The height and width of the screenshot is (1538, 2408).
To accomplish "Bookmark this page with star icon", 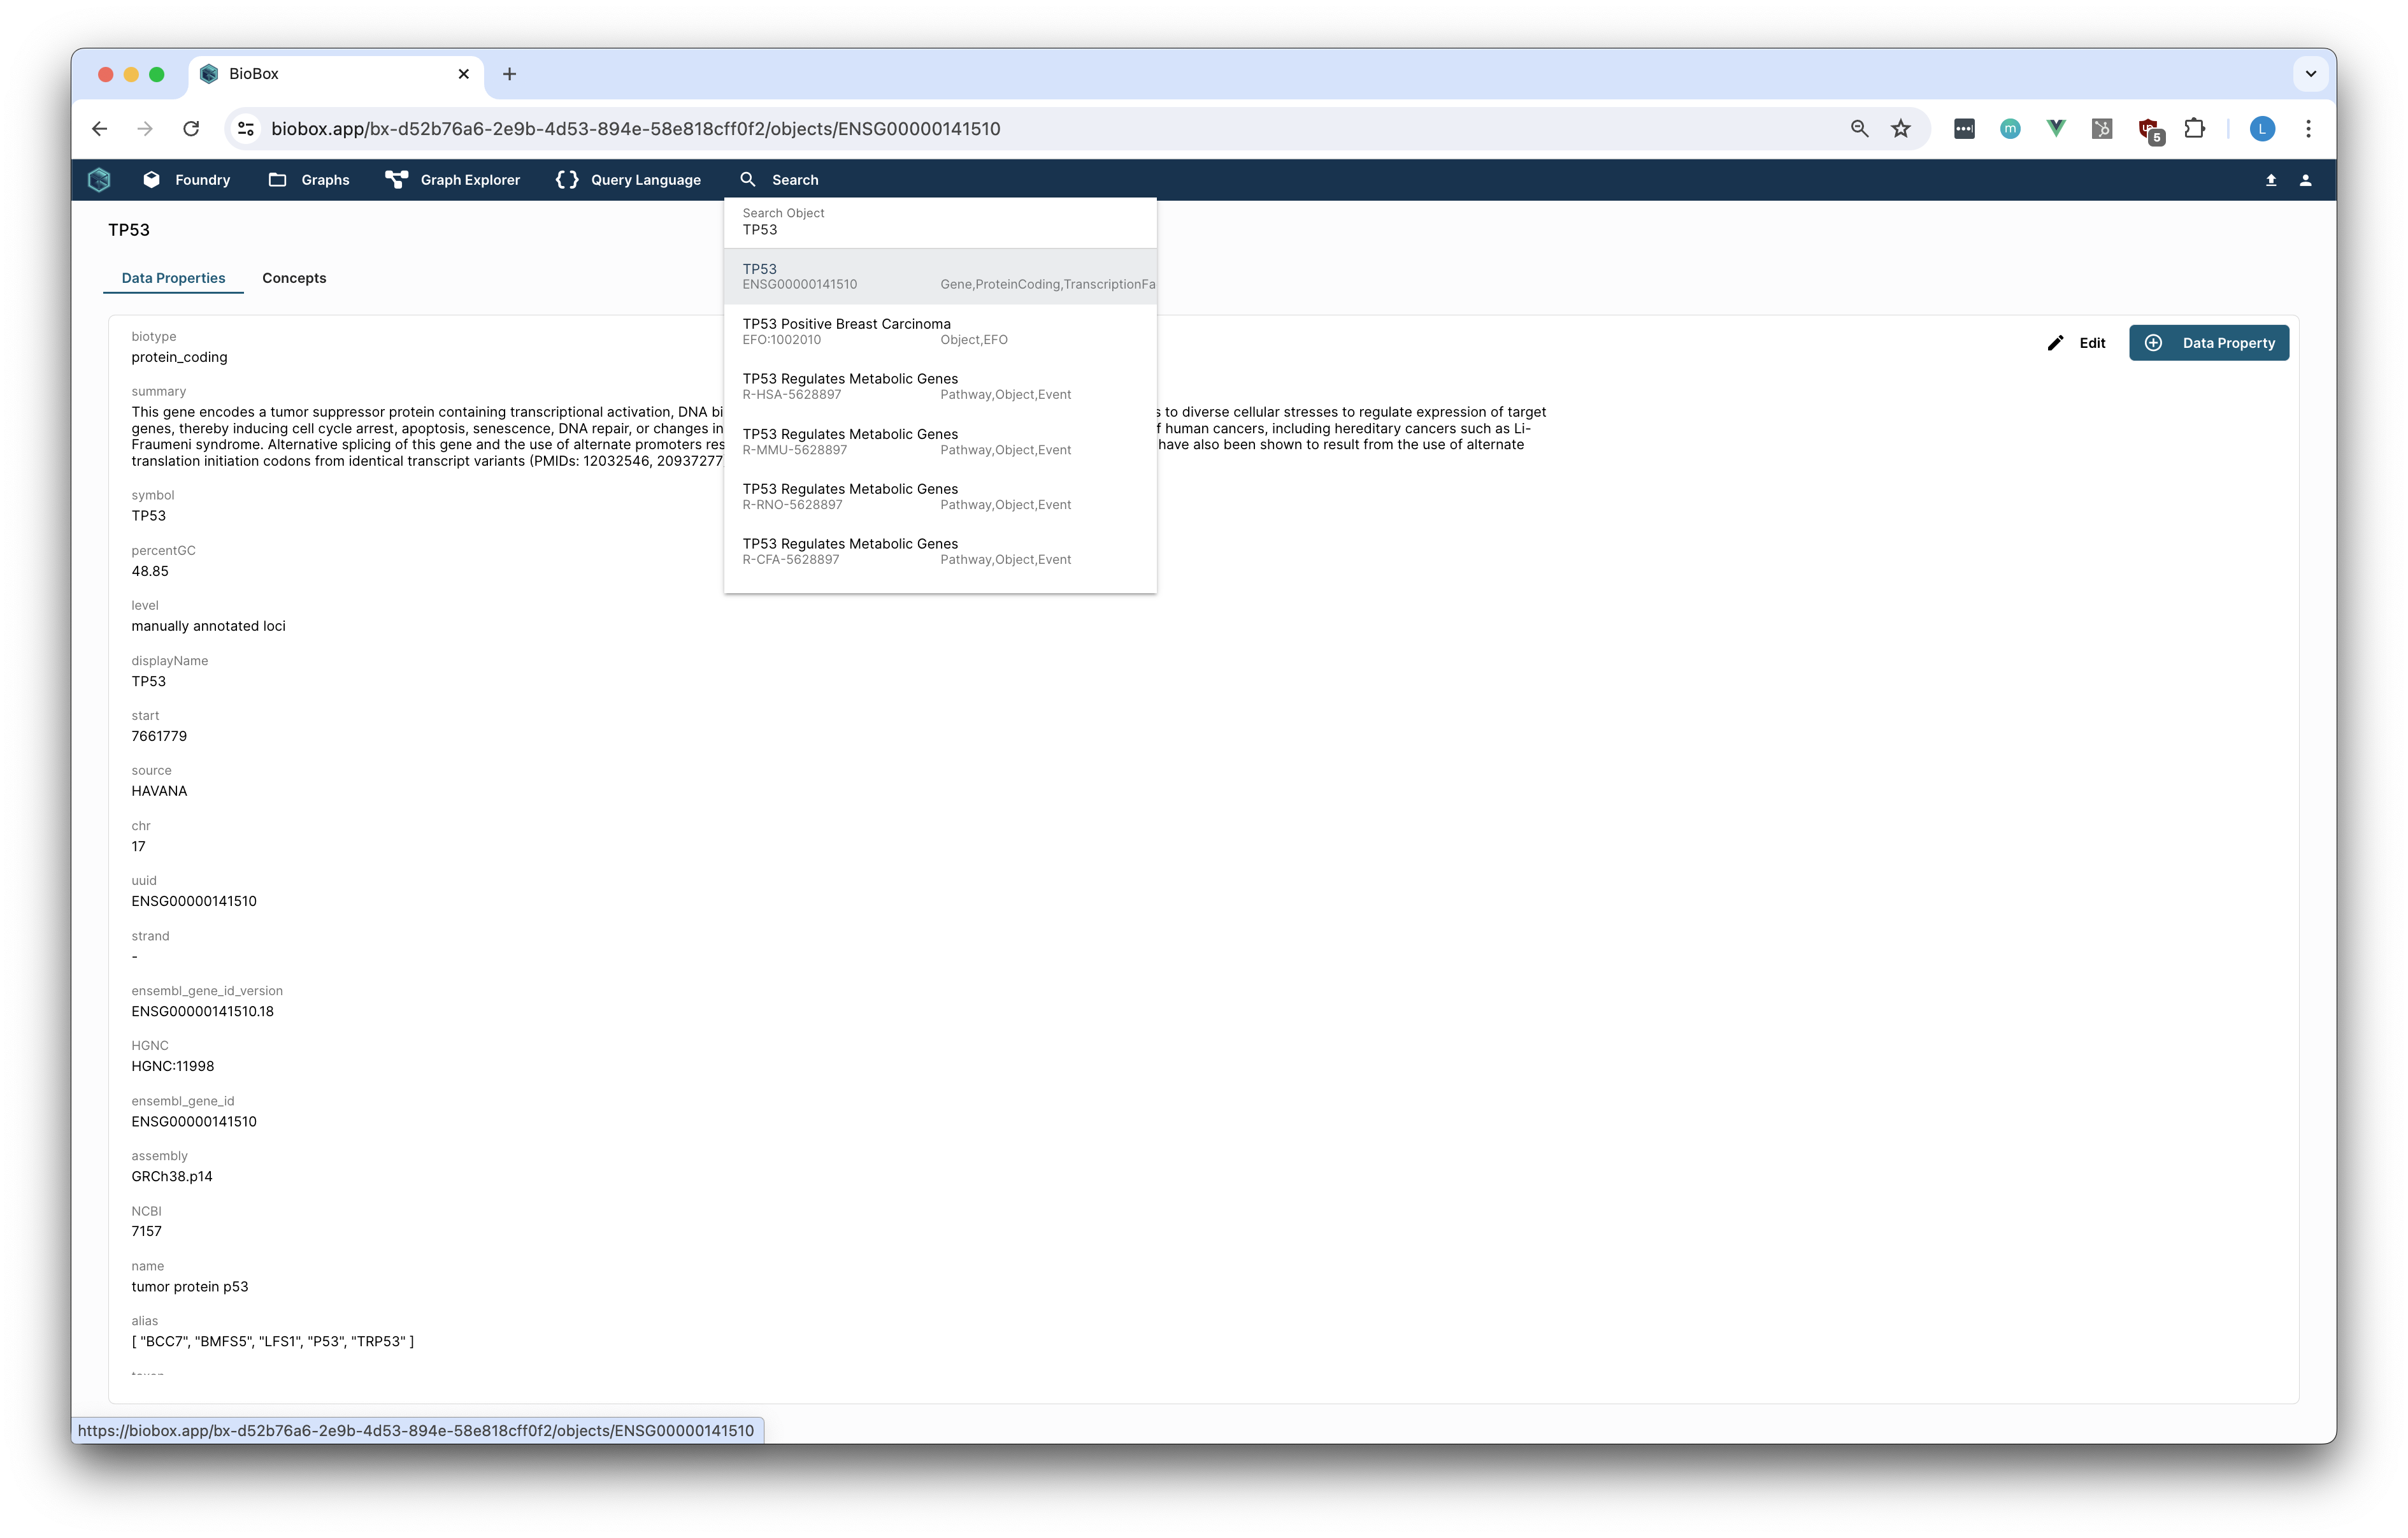I will pos(1901,129).
